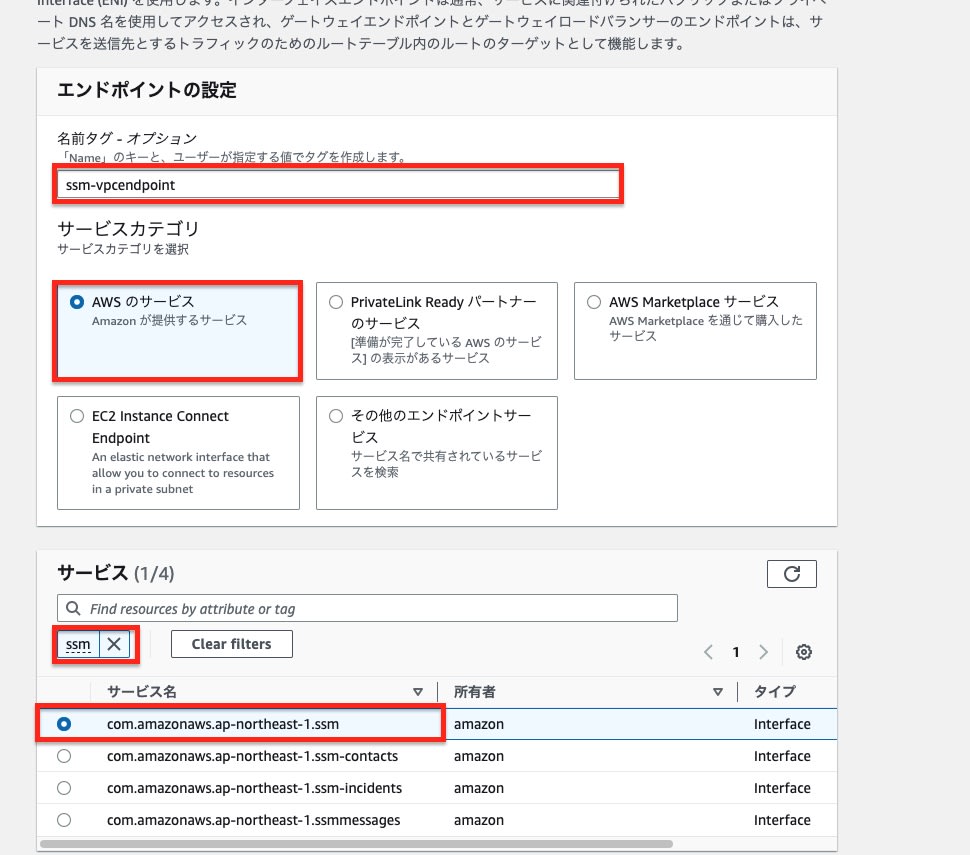Click the エンドポイントの設定 heading
The height and width of the screenshot is (855, 970).
[147, 90]
